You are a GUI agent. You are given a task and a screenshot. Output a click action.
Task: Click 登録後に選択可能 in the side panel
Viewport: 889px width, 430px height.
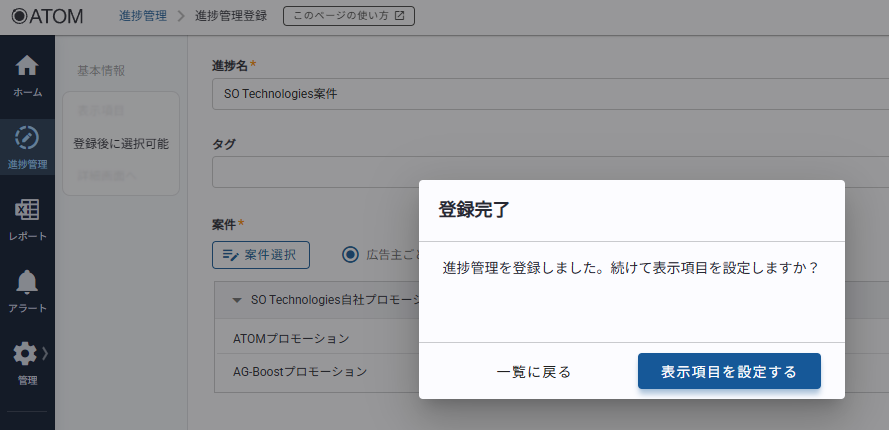point(121,143)
